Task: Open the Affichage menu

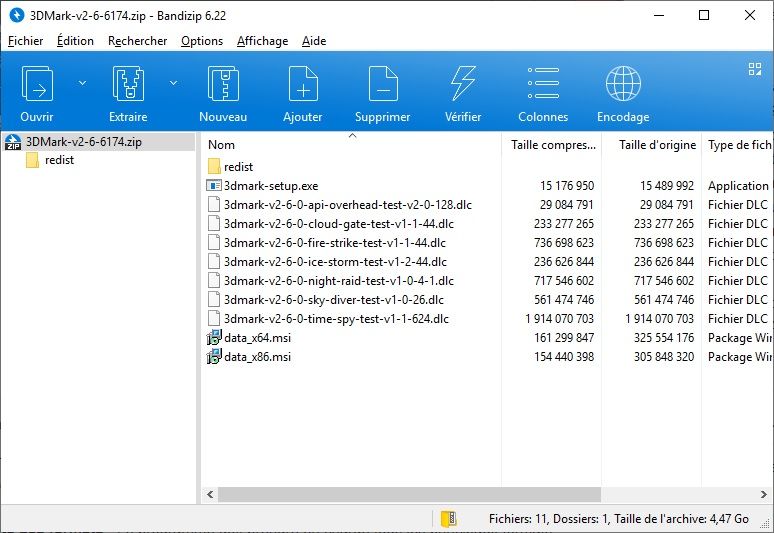Action: (263, 41)
